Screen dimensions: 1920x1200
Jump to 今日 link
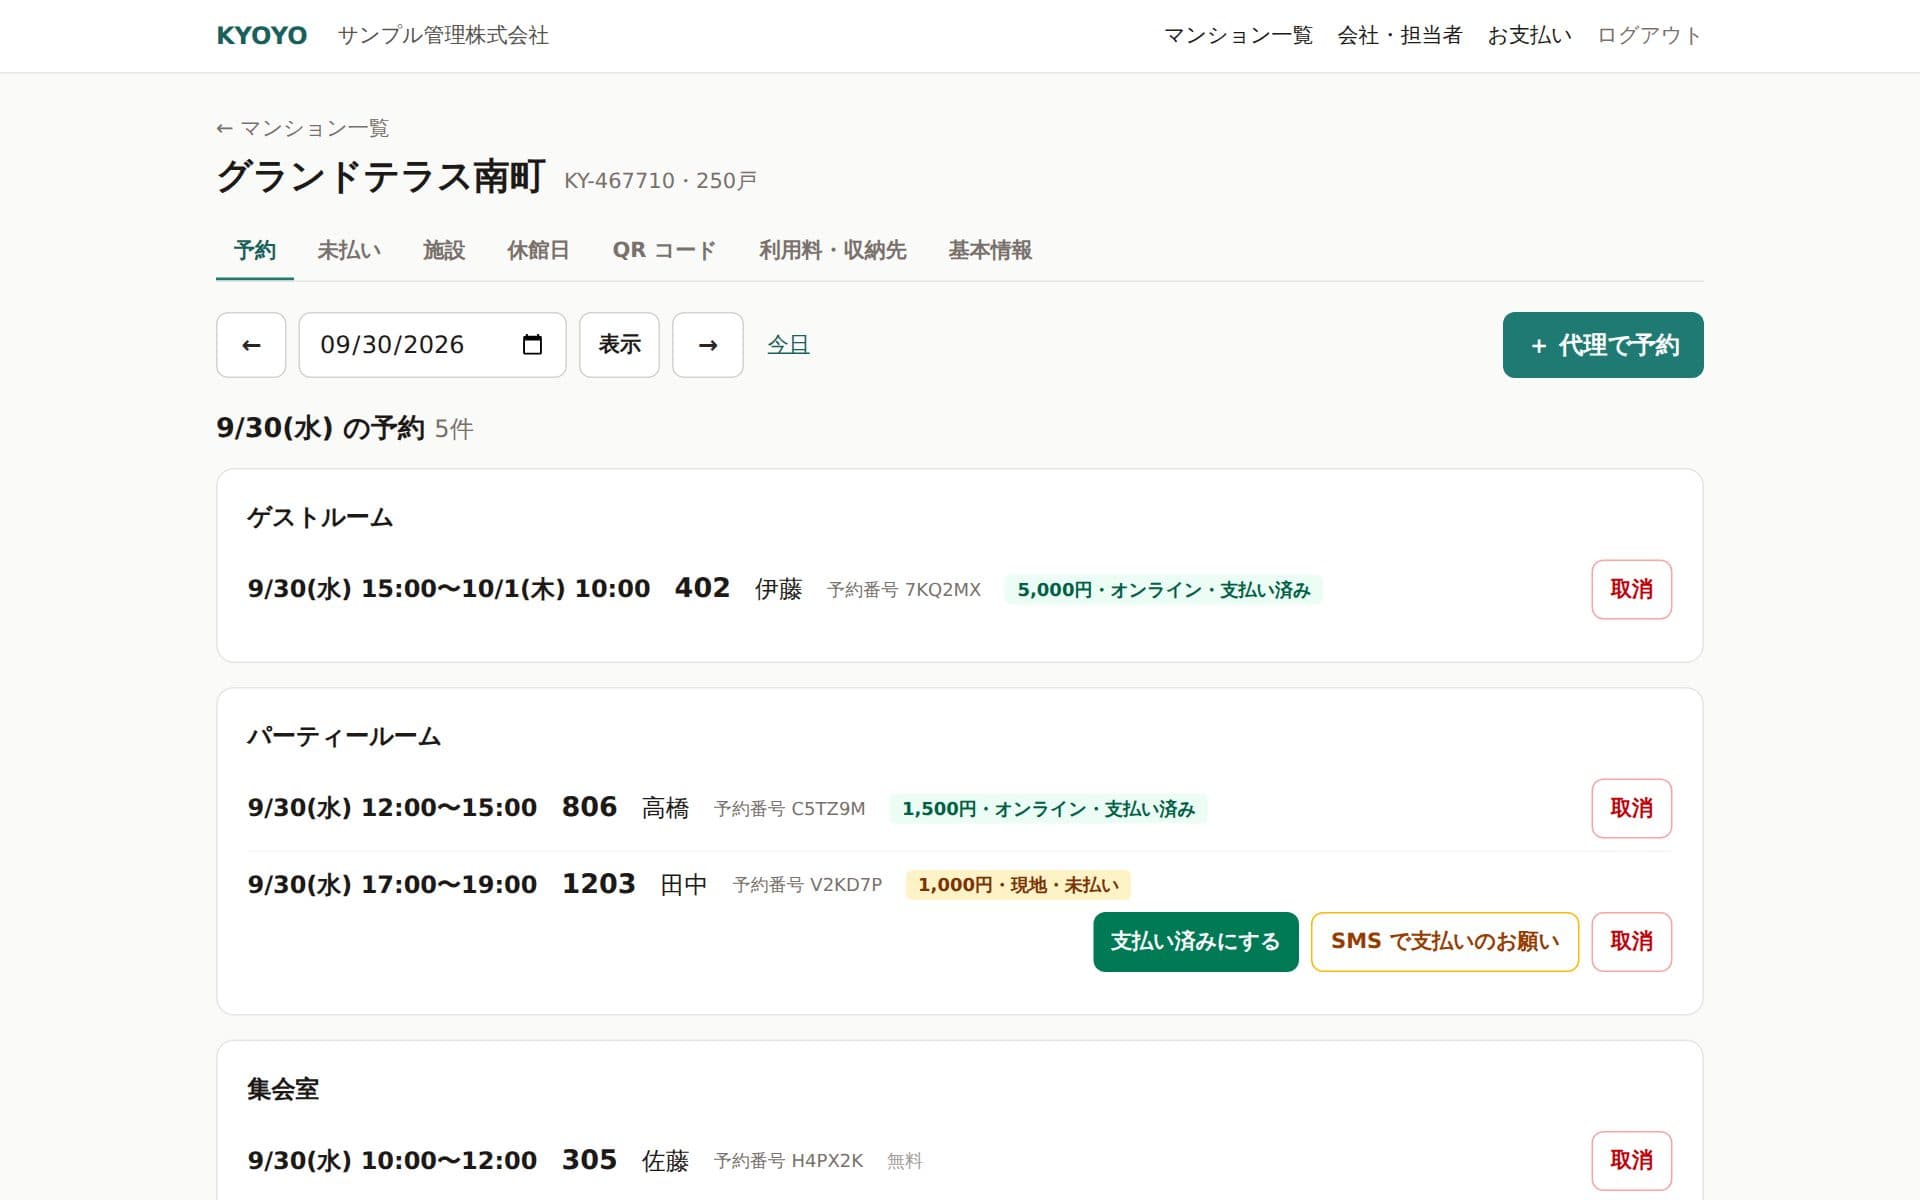pos(788,345)
